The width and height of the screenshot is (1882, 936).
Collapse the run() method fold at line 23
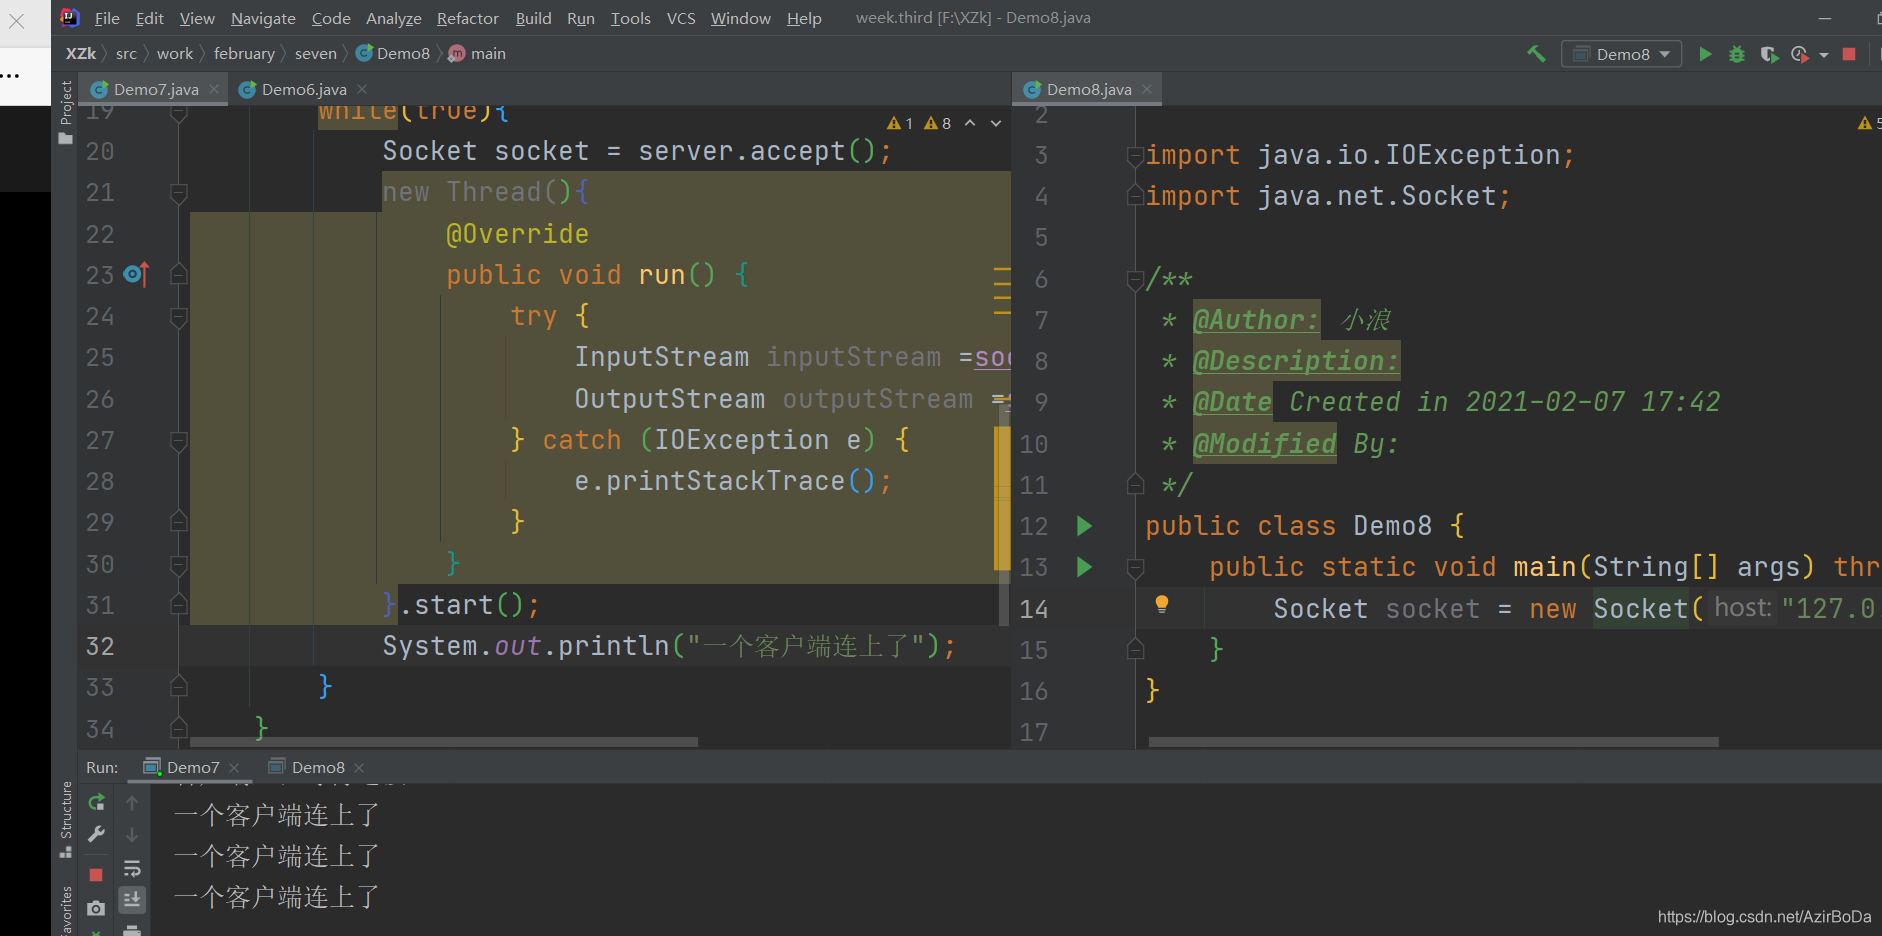pyautogui.click(x=179, y=274)
